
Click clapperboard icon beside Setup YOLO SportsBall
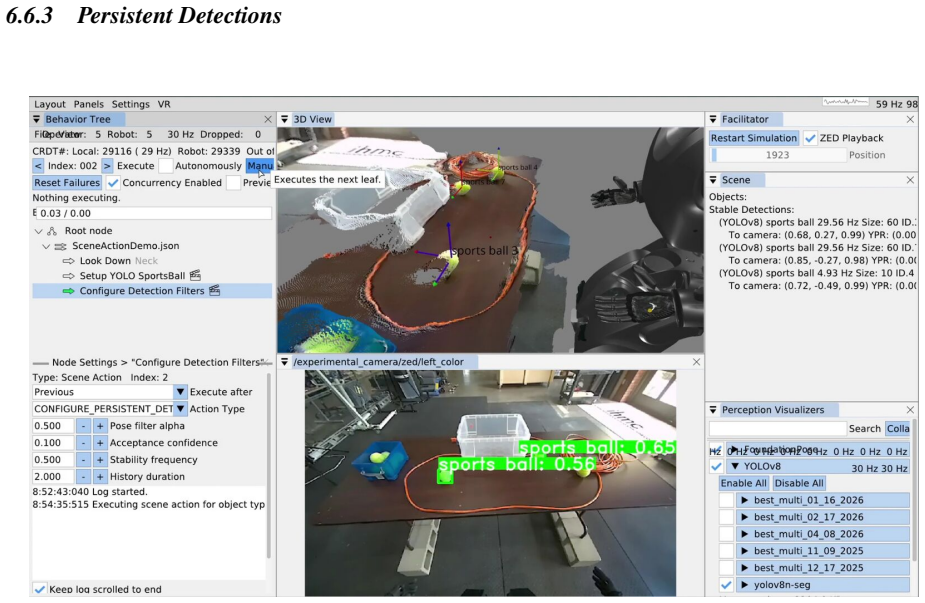click(x=195, y=276)
